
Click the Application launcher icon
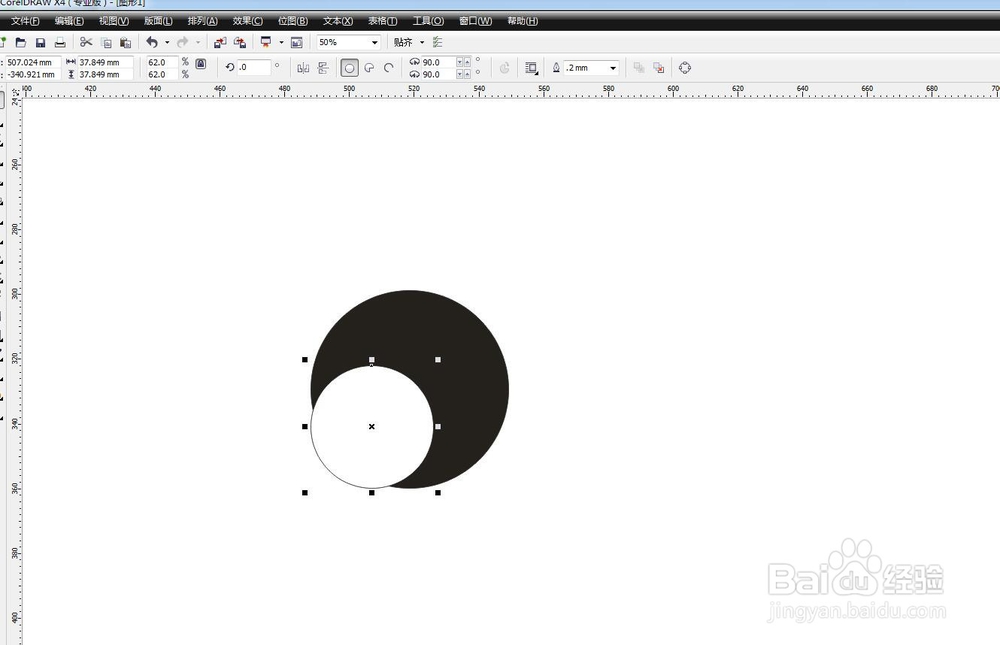(266, 43)
